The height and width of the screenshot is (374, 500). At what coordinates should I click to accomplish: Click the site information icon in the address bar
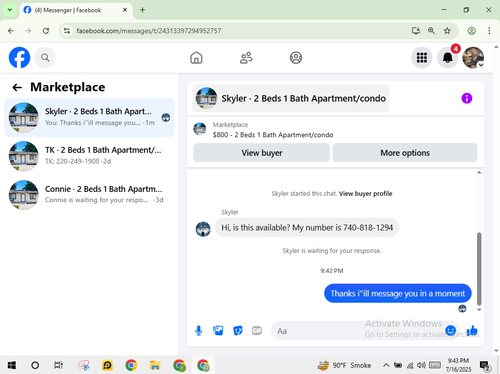67,31
